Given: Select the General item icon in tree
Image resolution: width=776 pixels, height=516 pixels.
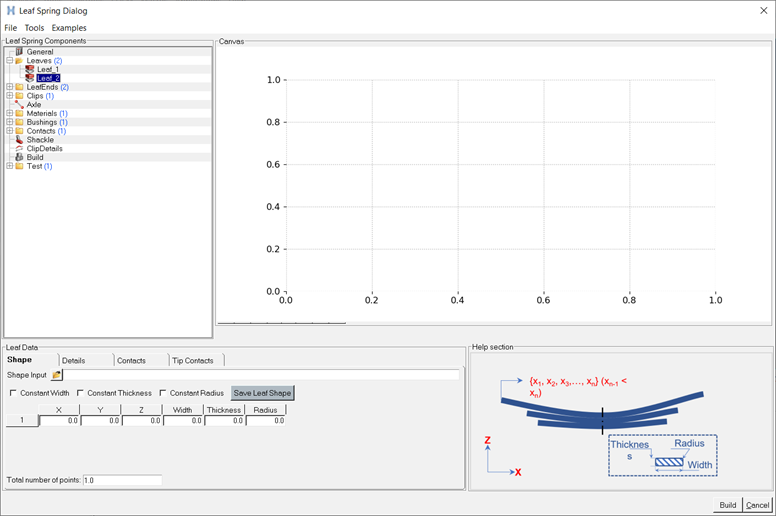Looking at the screenshot, I should tap(19, 52).
